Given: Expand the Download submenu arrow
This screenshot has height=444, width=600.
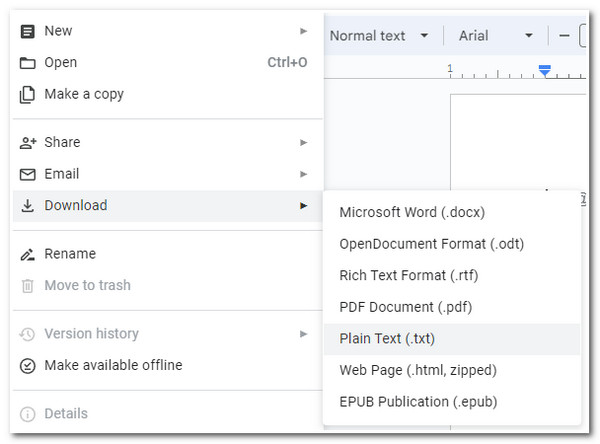Looking at the screenshot, I should click(x=303, y=206).
